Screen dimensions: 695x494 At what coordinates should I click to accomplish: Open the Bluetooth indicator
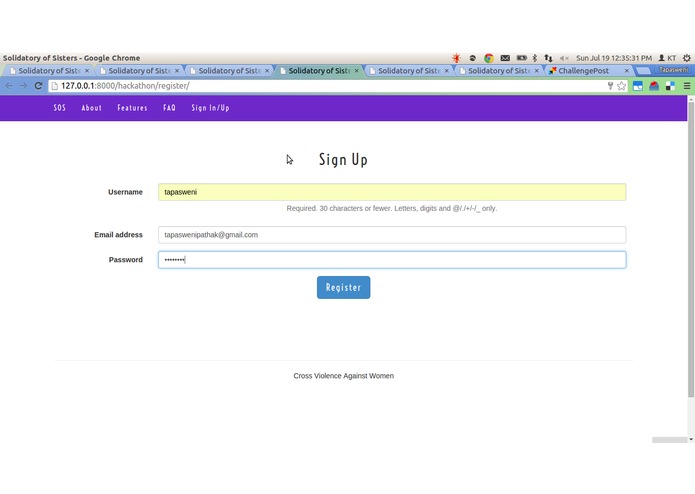click(x=535, y=58)
